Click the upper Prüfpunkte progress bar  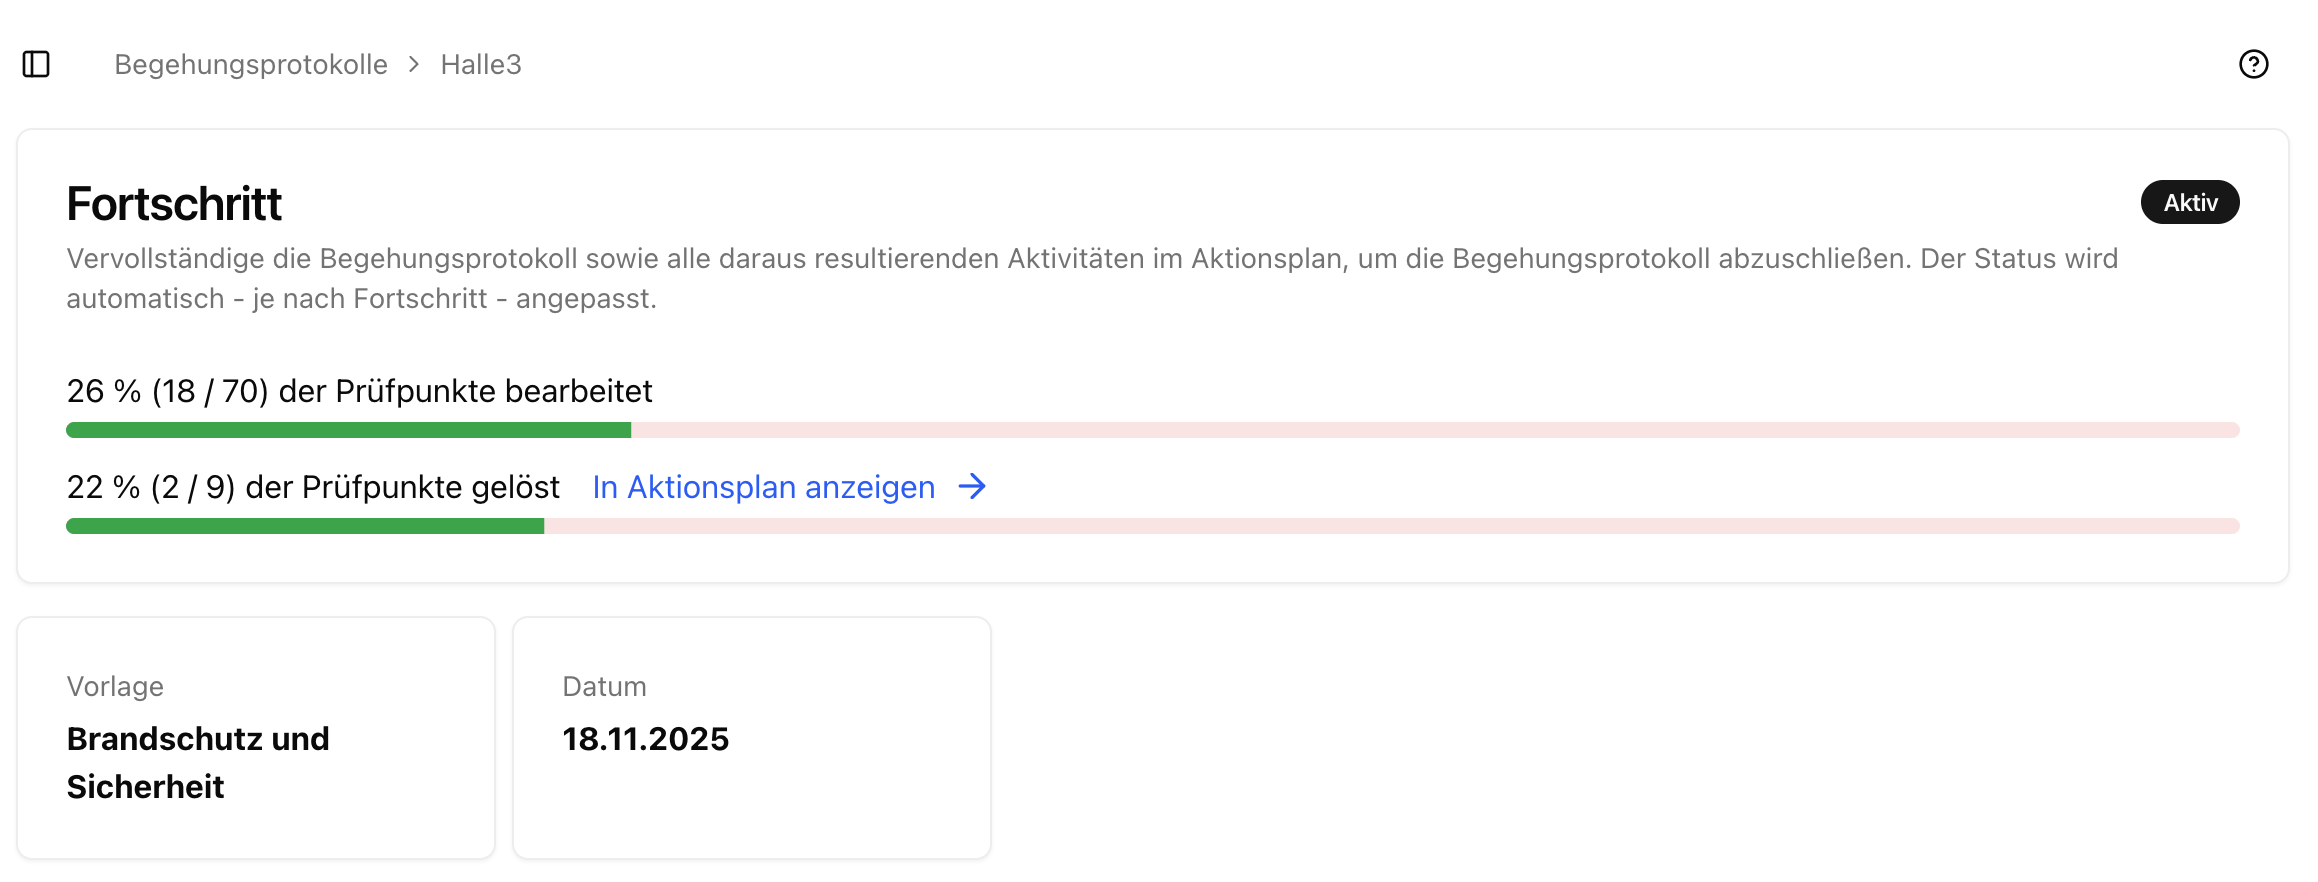[x=1150, y=429]
